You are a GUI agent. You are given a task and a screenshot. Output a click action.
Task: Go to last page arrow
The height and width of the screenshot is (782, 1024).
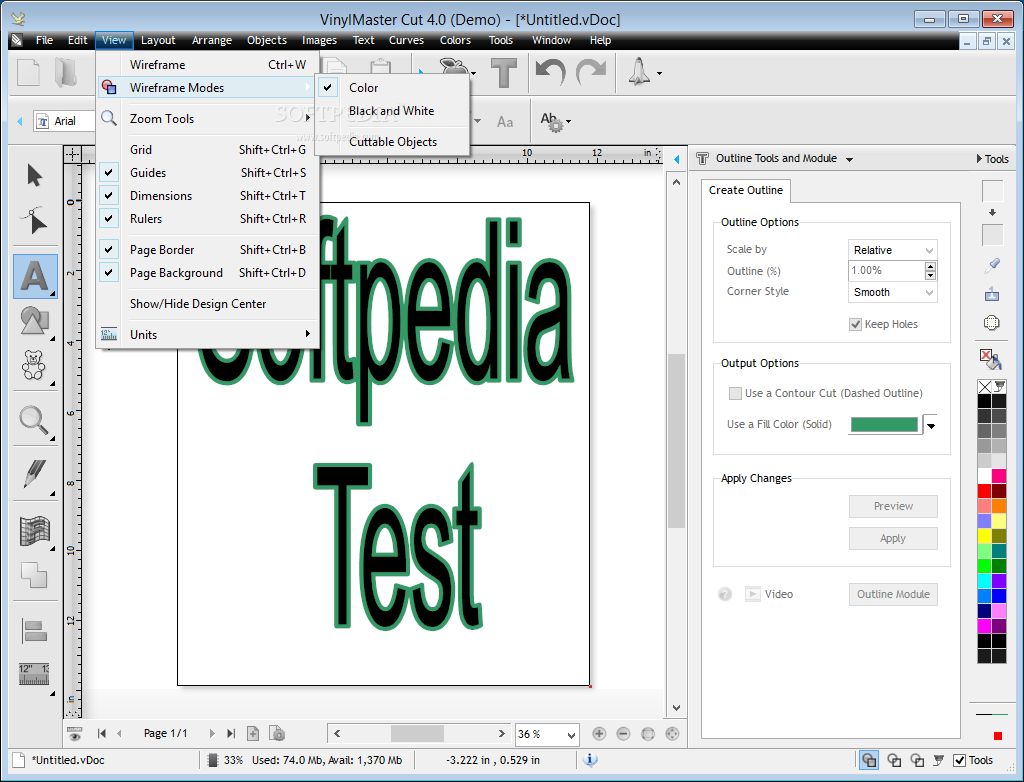(231, 734)
